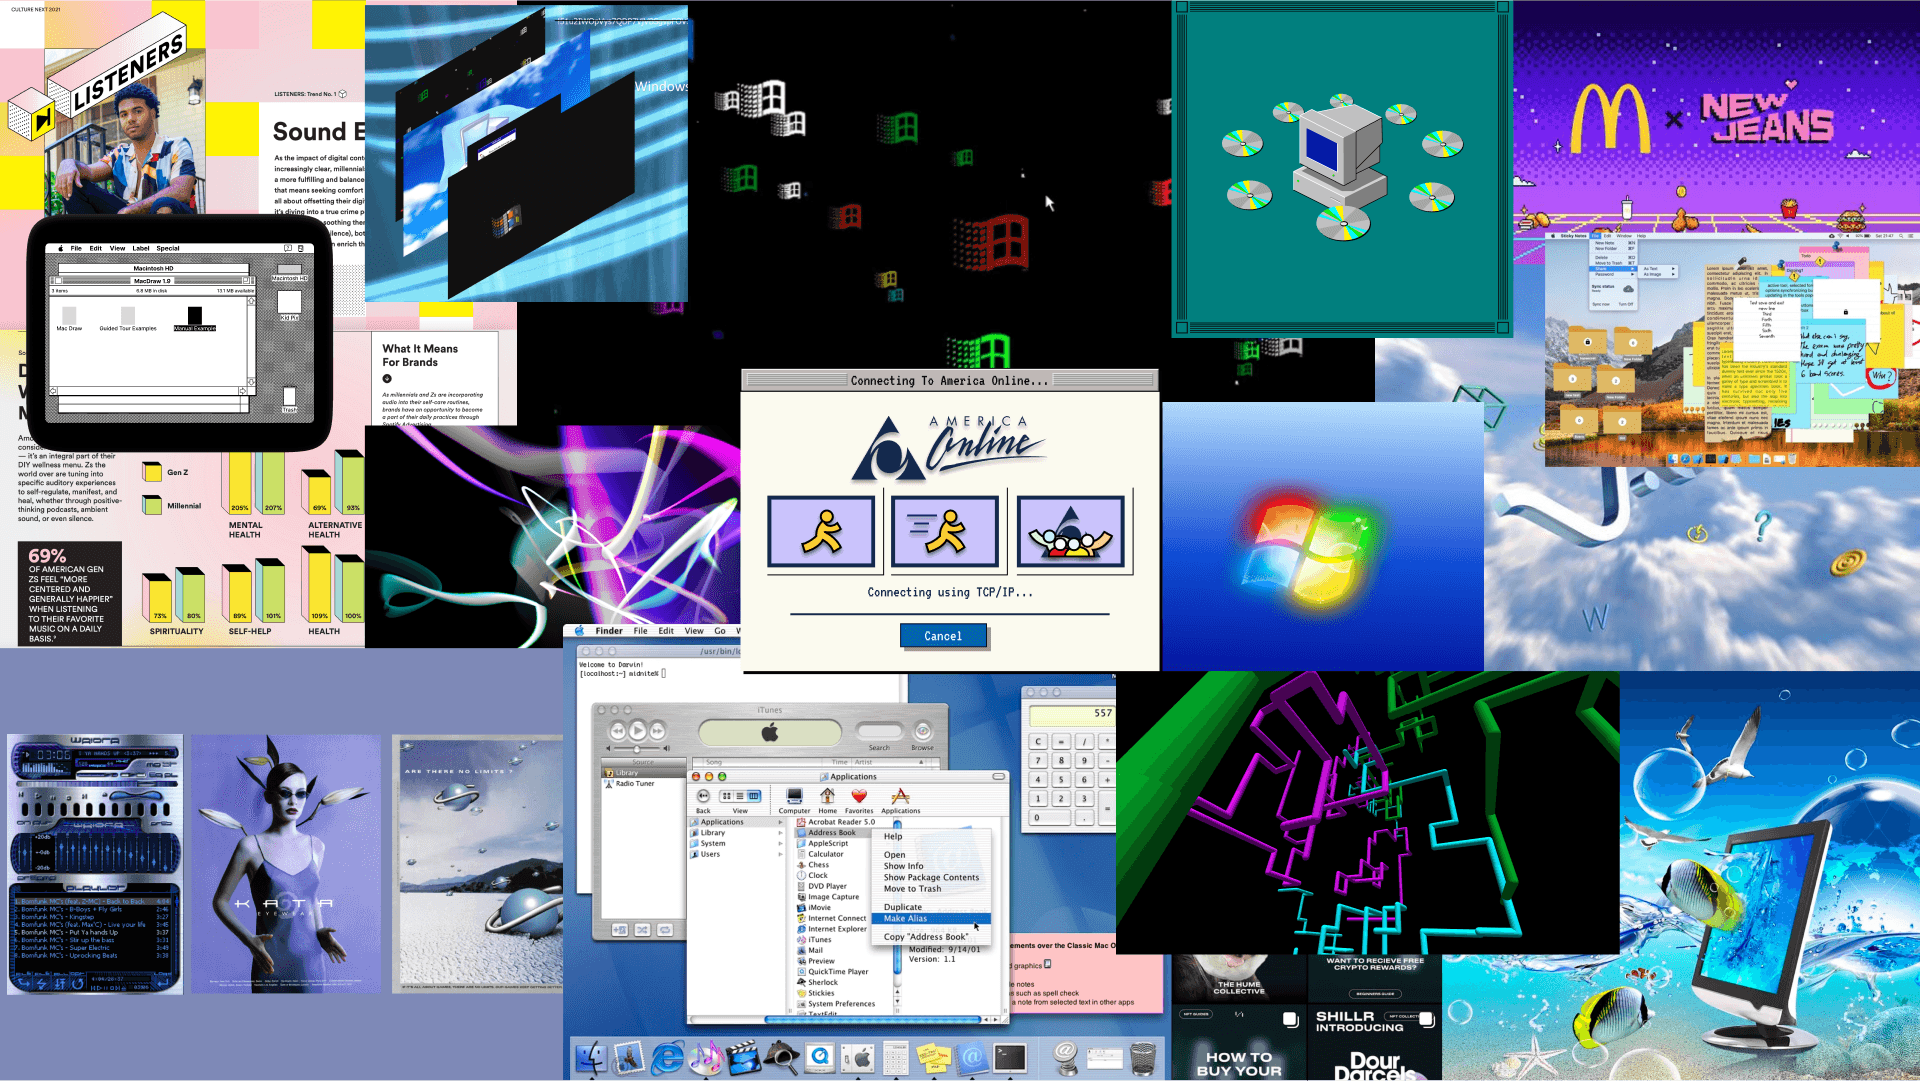Click the Back arrow in Applications window
Viewport: 1920px width, 1081px height.
703,796
